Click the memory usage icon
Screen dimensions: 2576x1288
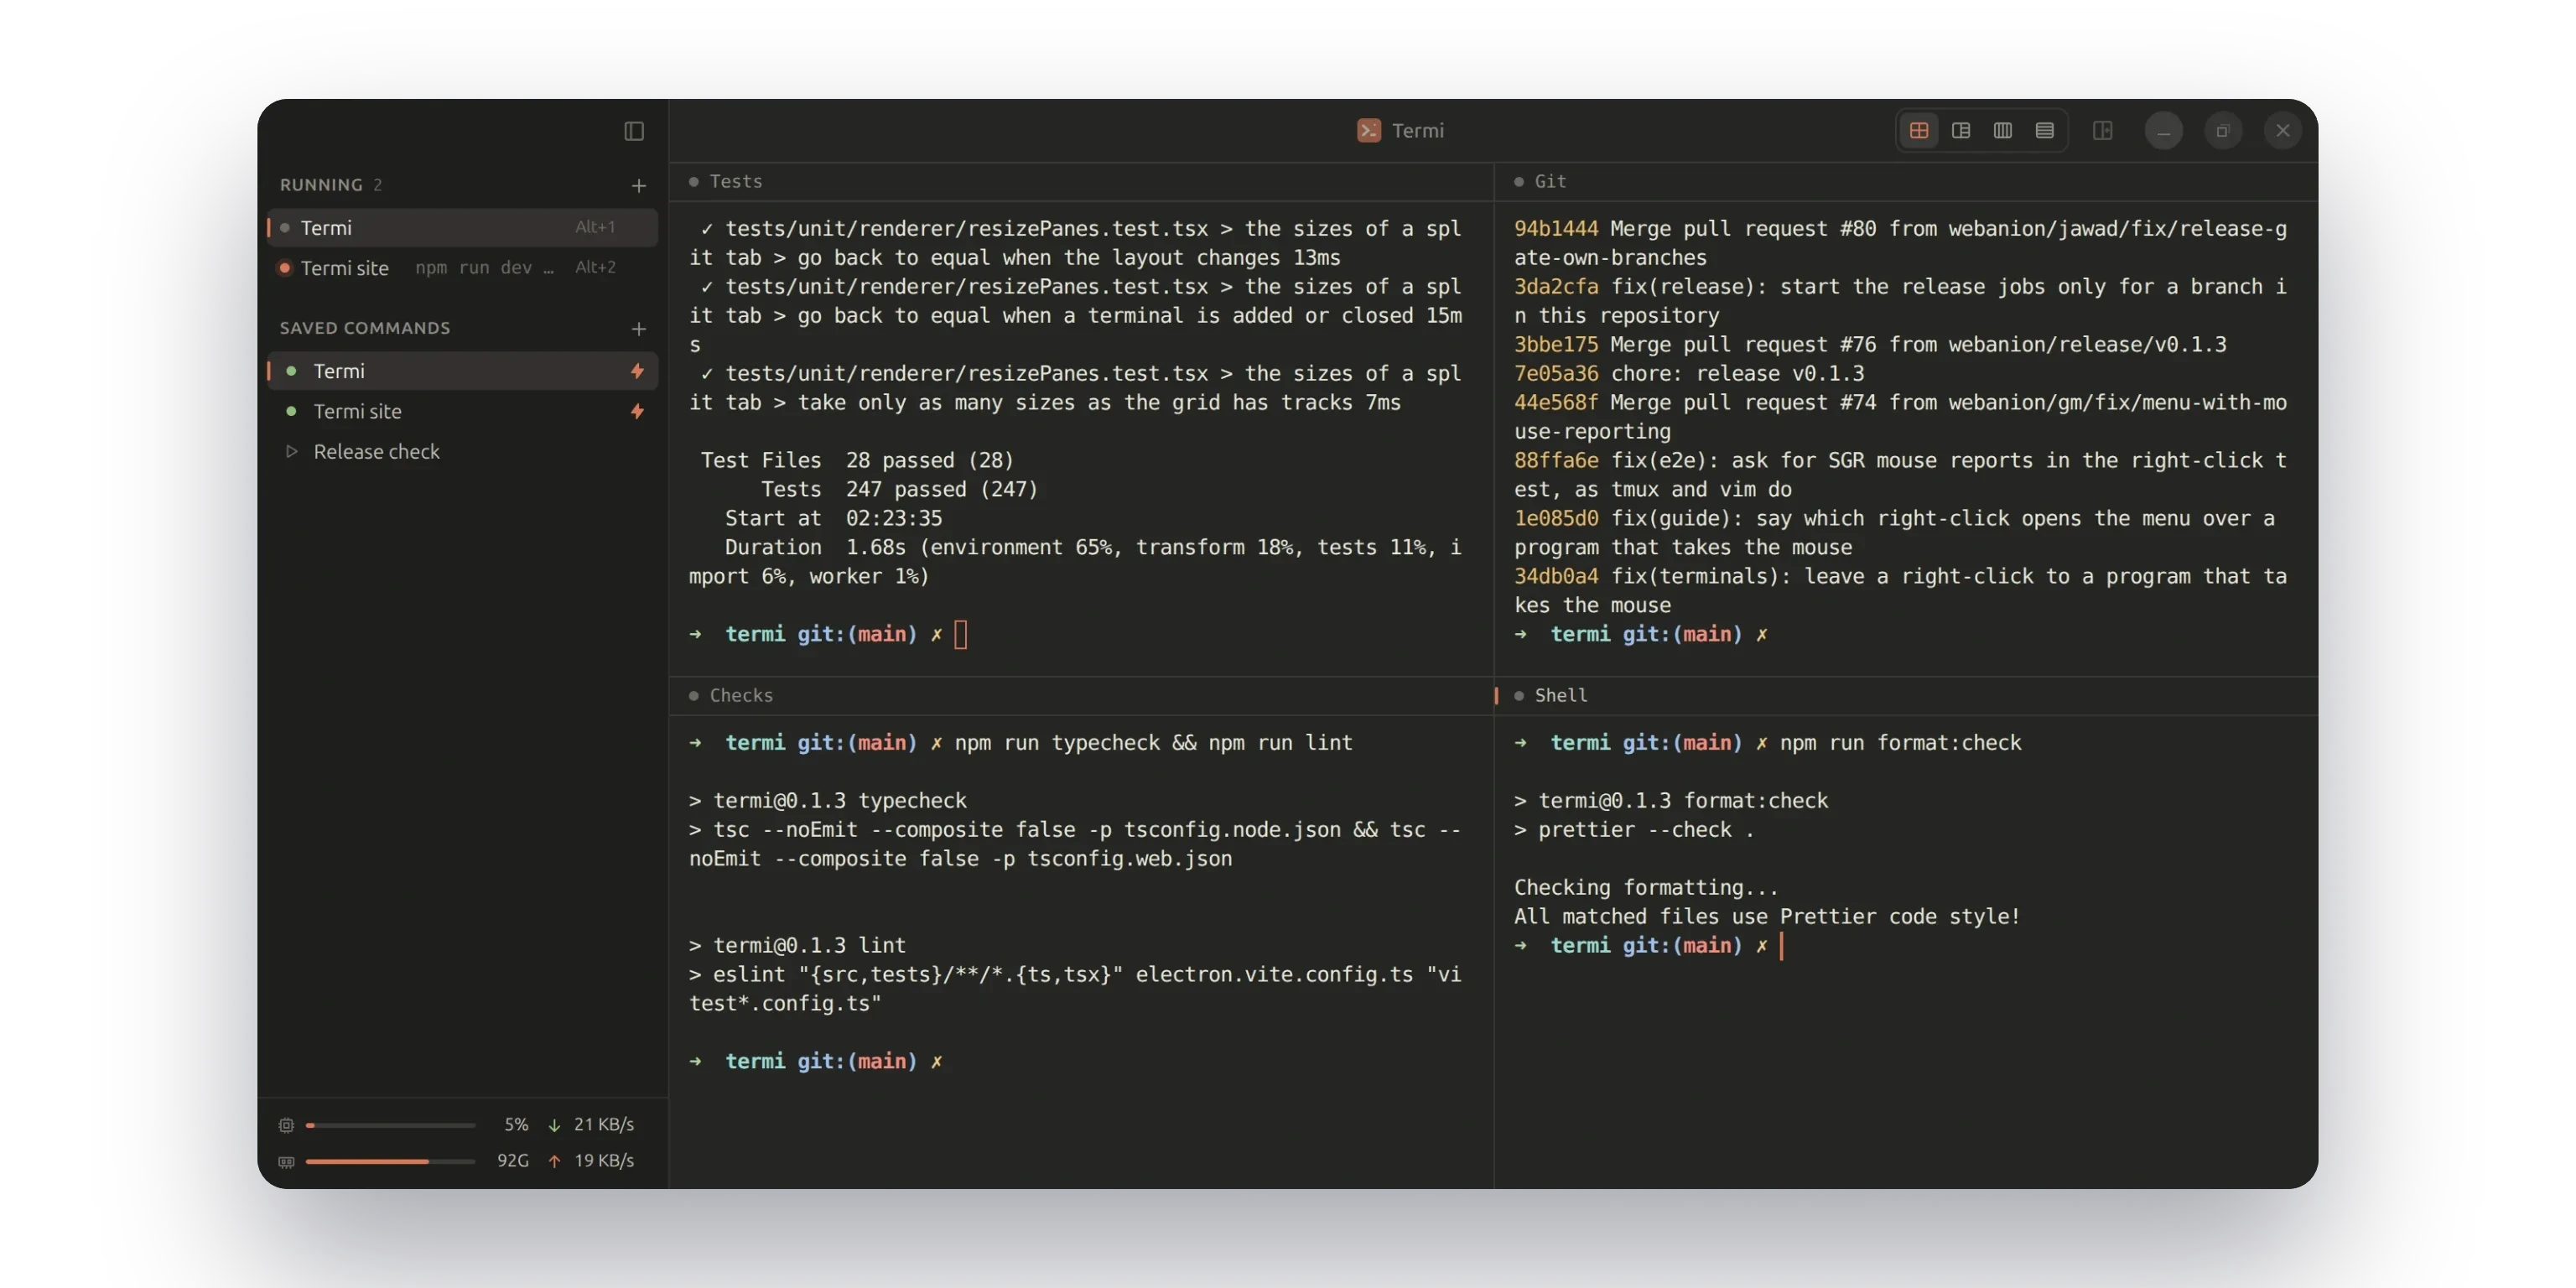286,1161
